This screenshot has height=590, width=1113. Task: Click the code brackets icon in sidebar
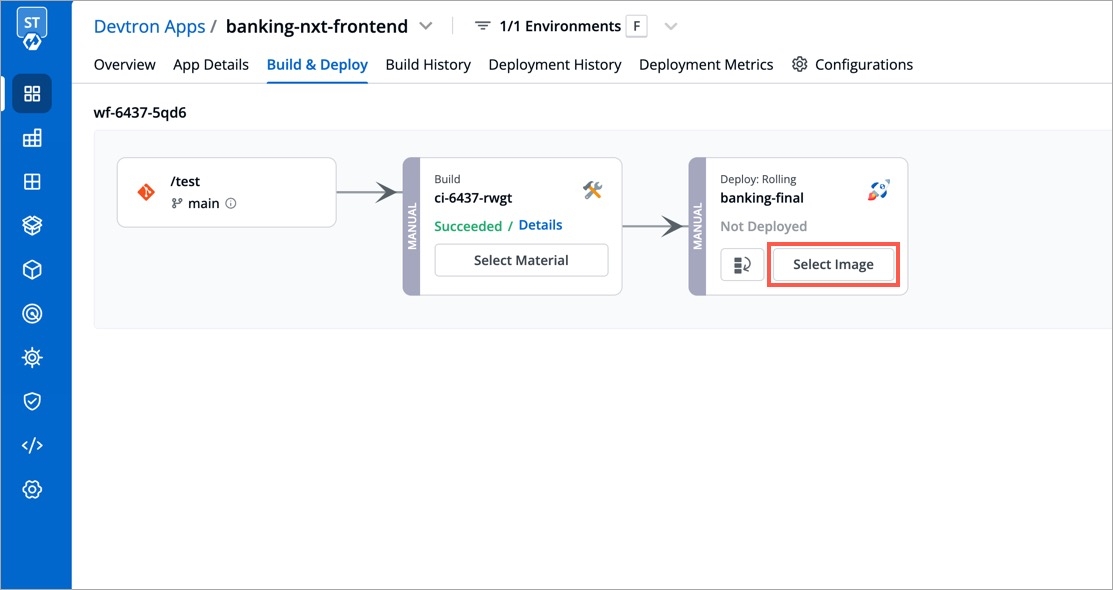tap(32, 445)
